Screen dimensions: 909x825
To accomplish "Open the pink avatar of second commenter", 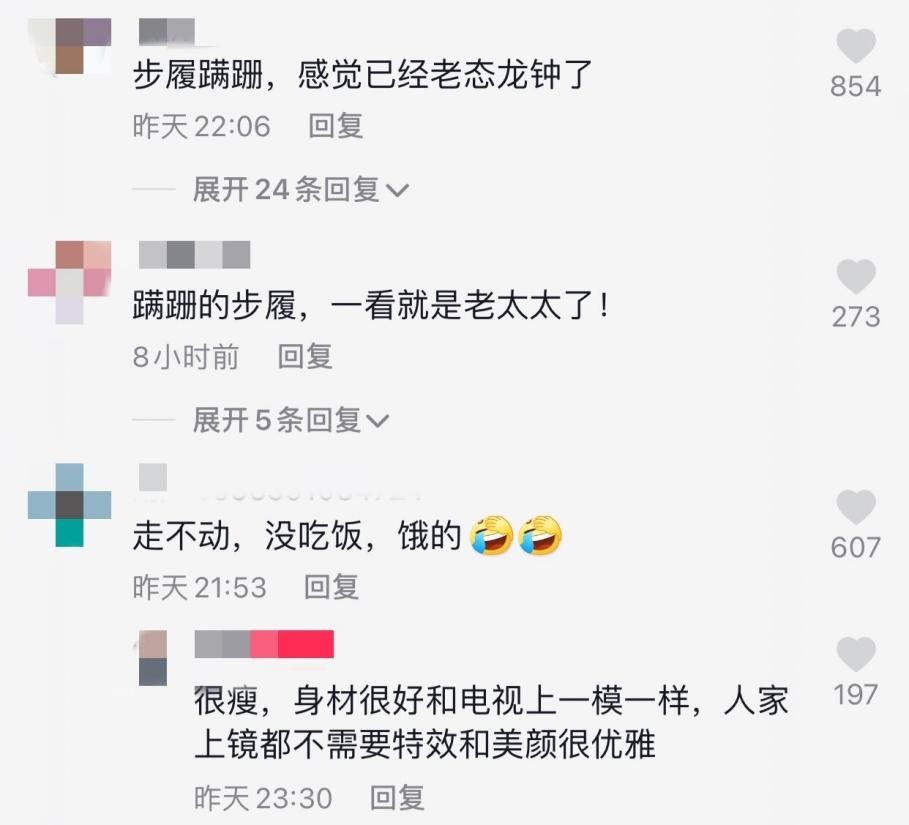I will tap(70, 282).
